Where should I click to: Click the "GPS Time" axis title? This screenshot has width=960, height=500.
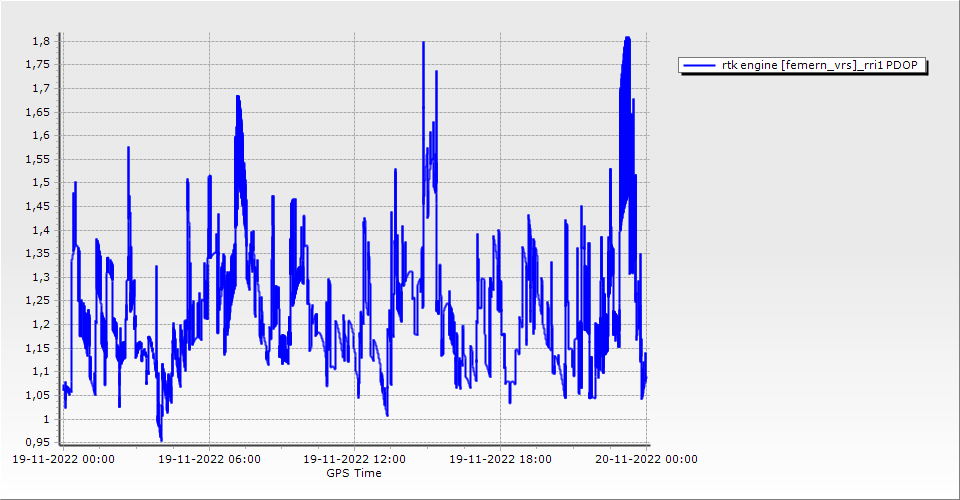pos(354,473)
